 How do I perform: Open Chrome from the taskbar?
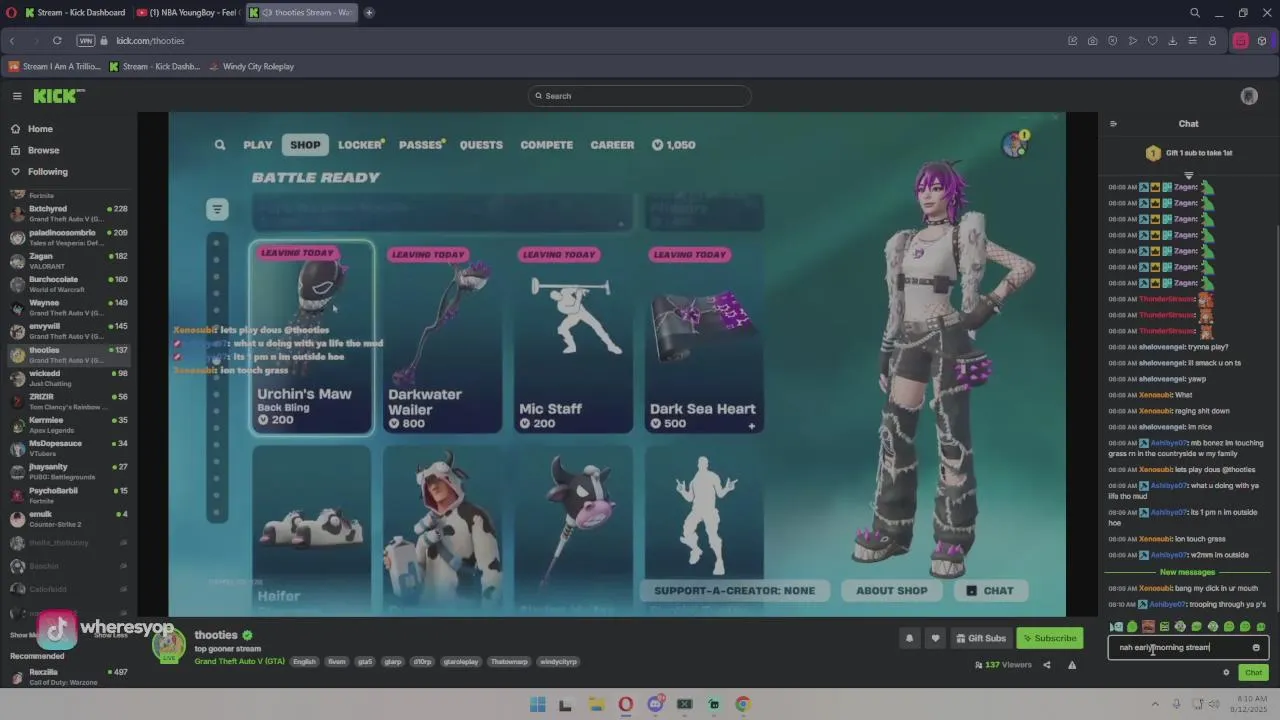(x=742, y=705)
